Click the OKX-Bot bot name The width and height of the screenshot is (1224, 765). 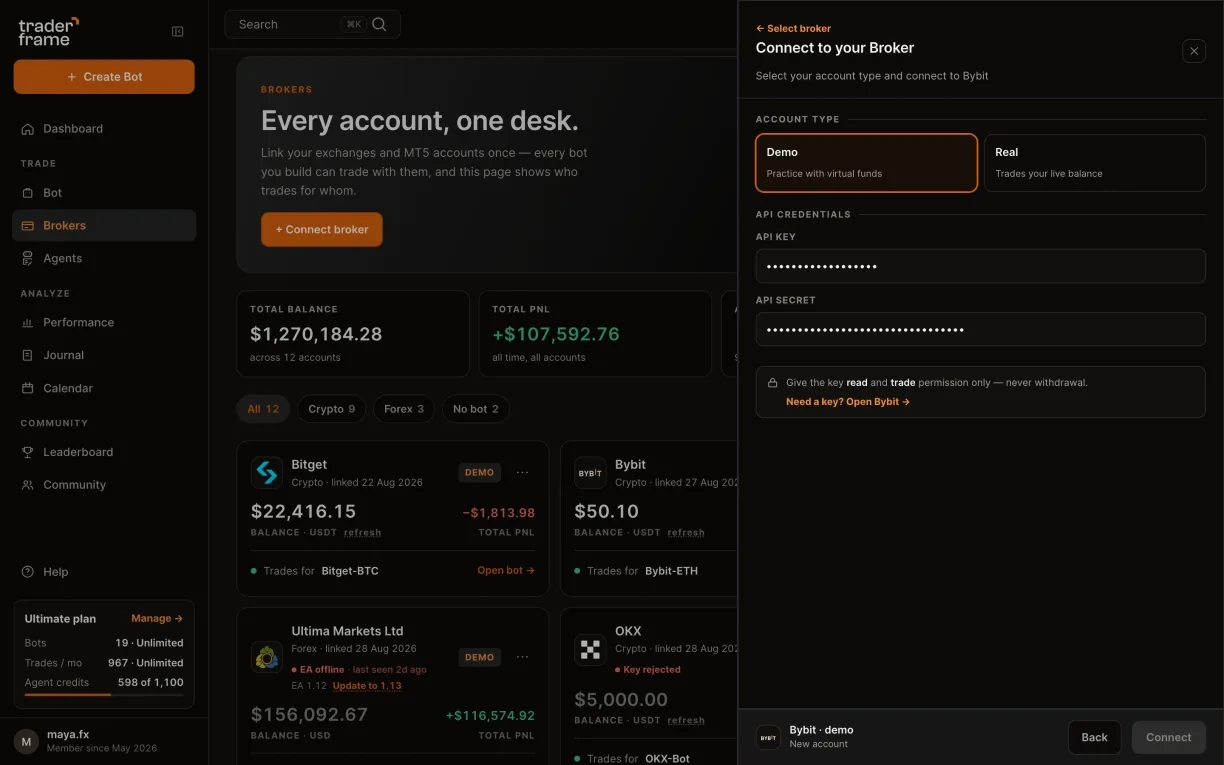668,759
